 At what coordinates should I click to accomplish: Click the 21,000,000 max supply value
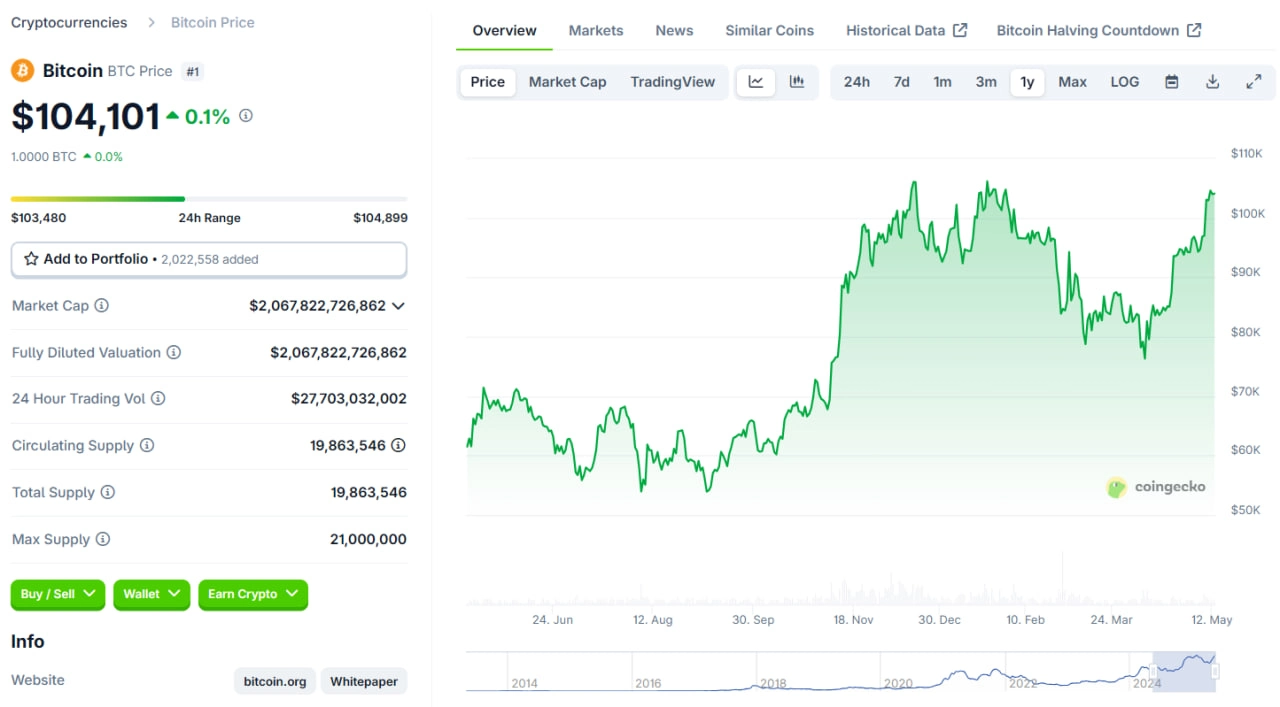(368, 540)
